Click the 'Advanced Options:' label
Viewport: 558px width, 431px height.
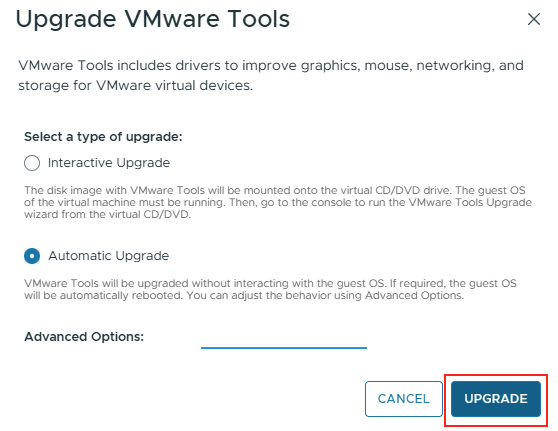pyautogui.click(x=84, y=336)
